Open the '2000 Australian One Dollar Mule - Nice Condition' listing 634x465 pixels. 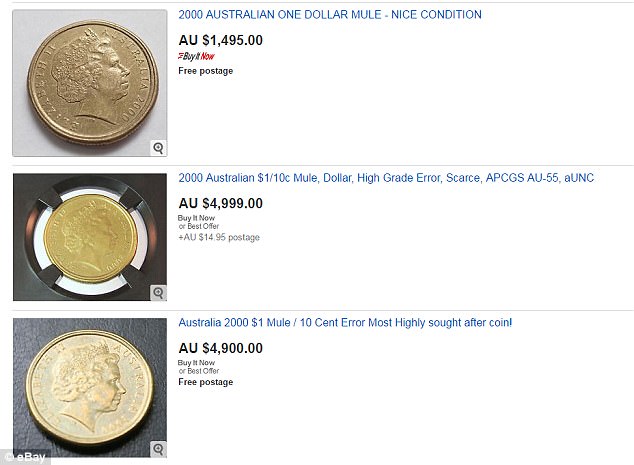coord(329,15)
